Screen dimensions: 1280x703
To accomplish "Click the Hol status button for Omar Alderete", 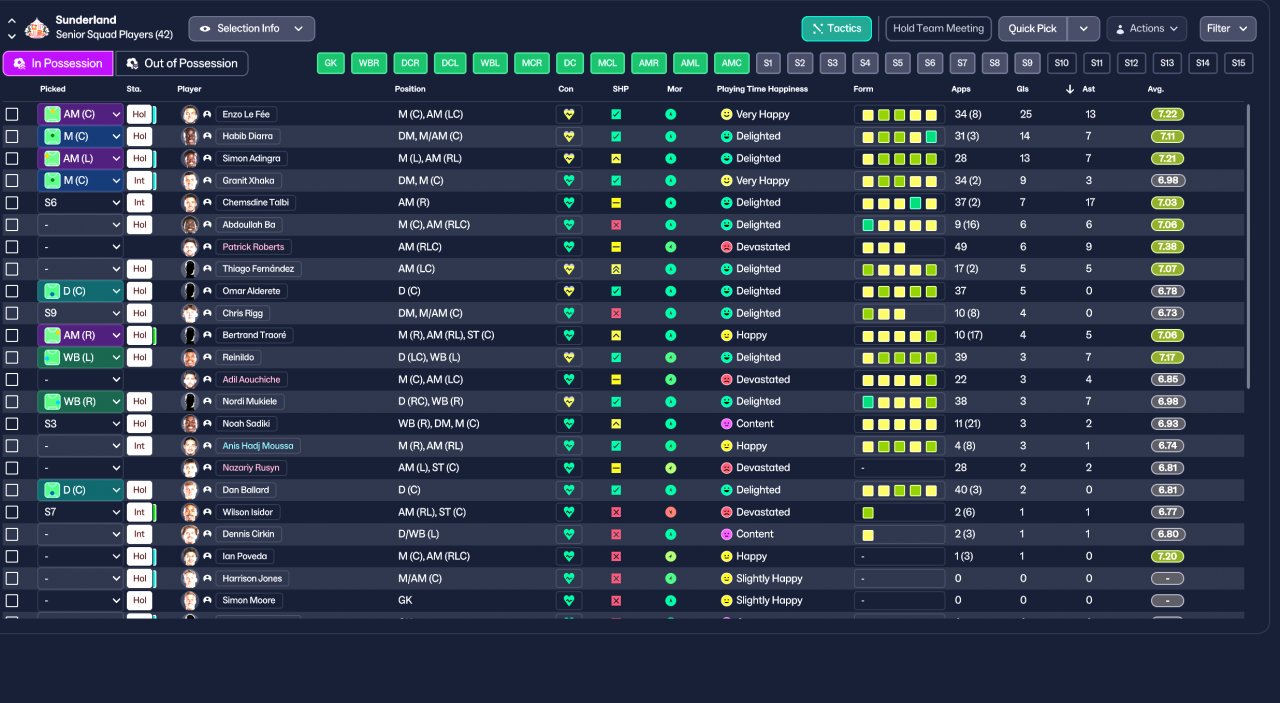I will (x=139, y=291).
